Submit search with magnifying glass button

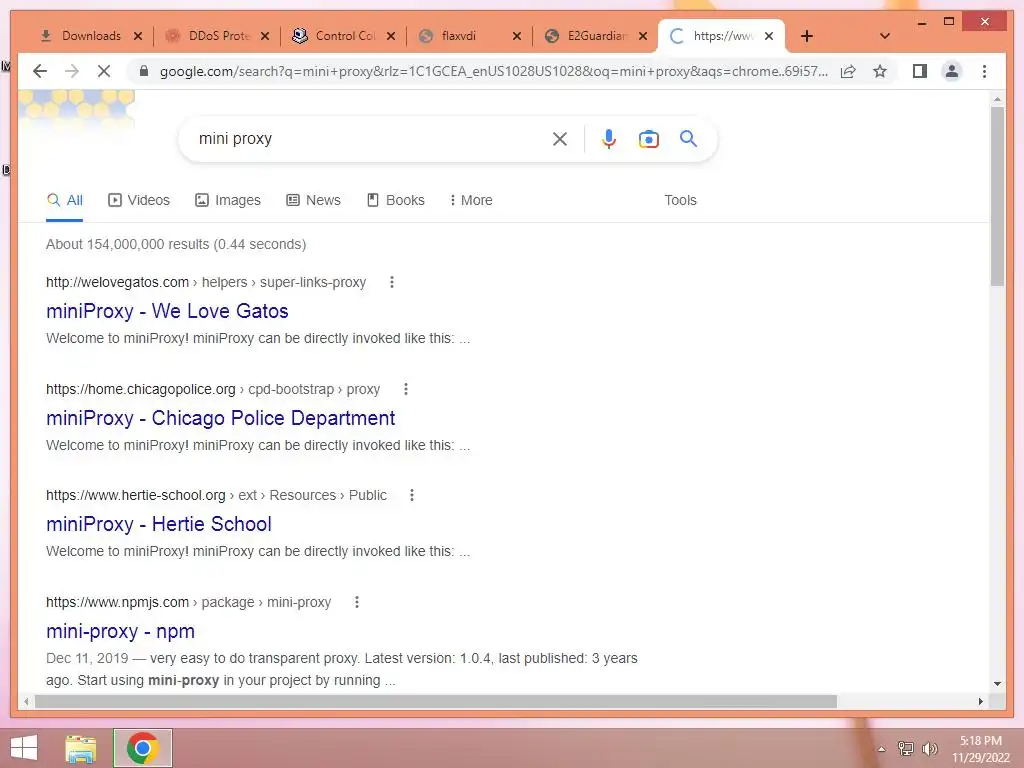click(x=688, y=138)
